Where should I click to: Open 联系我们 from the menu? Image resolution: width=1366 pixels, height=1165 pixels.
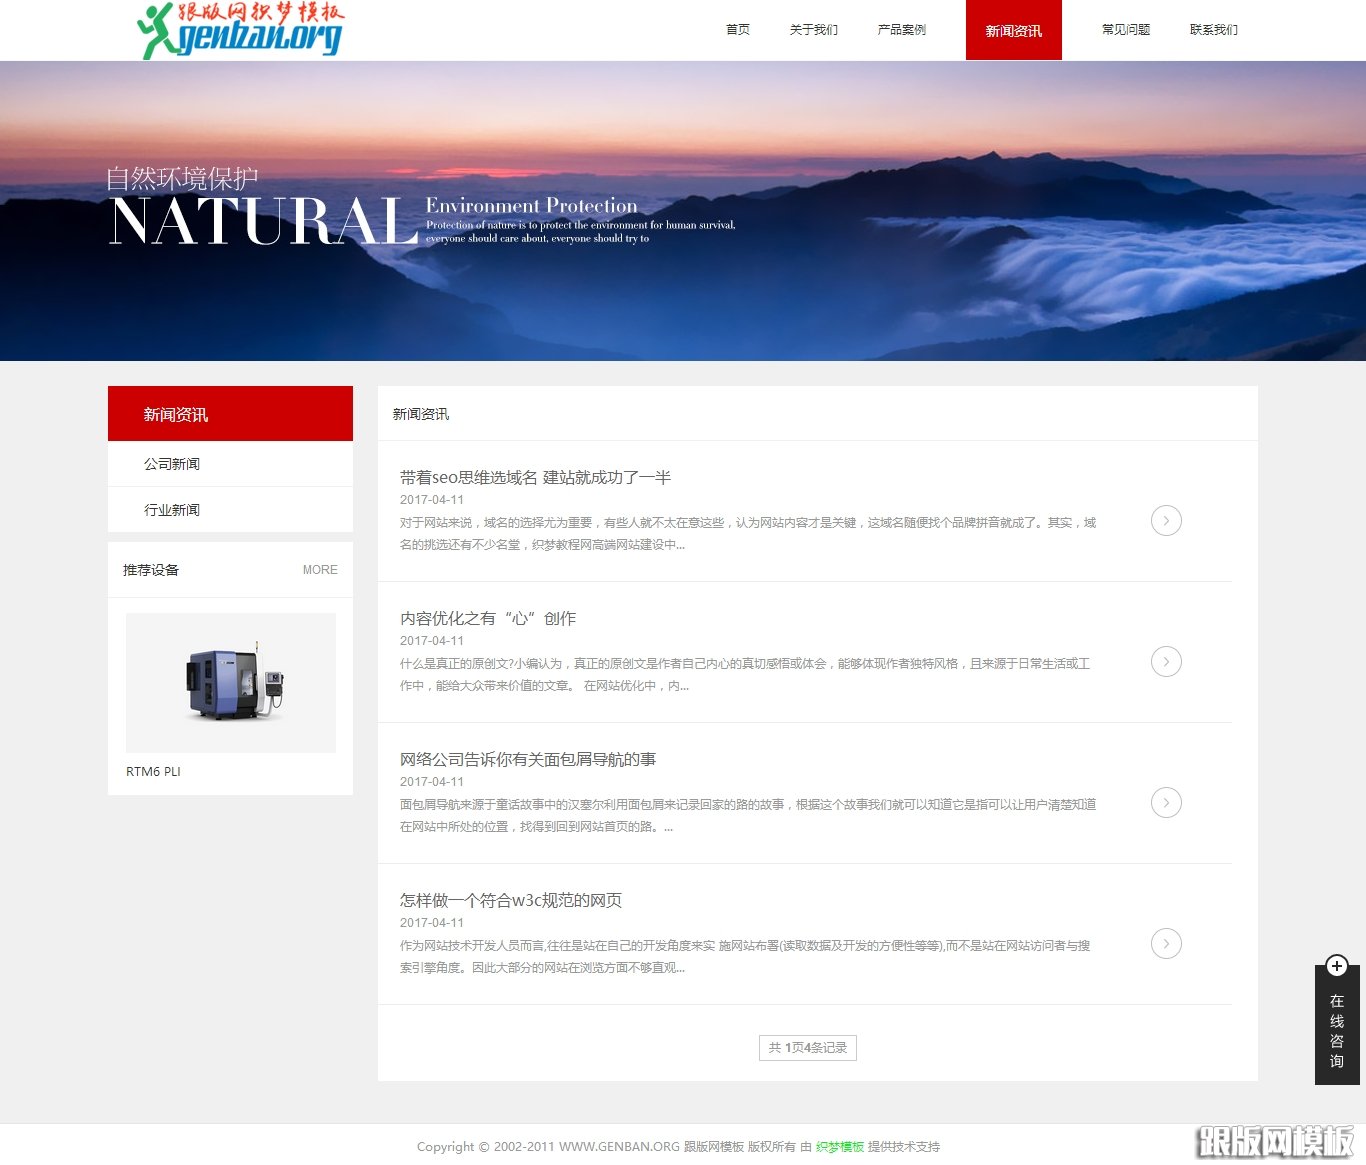(1214, 29)
